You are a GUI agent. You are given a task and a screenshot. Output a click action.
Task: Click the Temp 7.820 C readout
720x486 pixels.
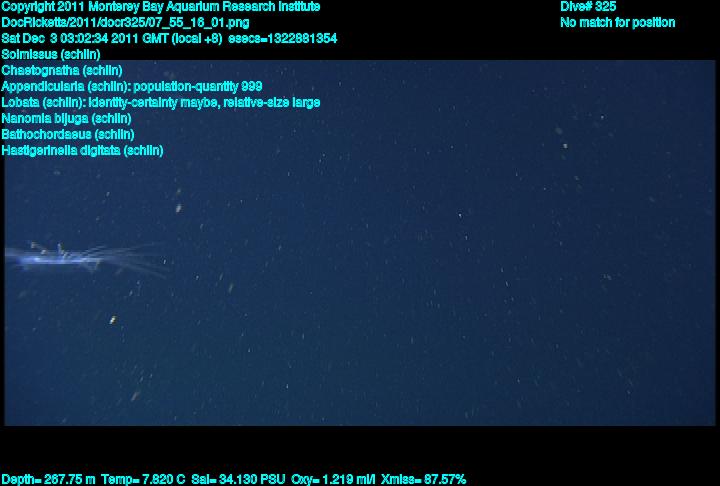[143, 480]
